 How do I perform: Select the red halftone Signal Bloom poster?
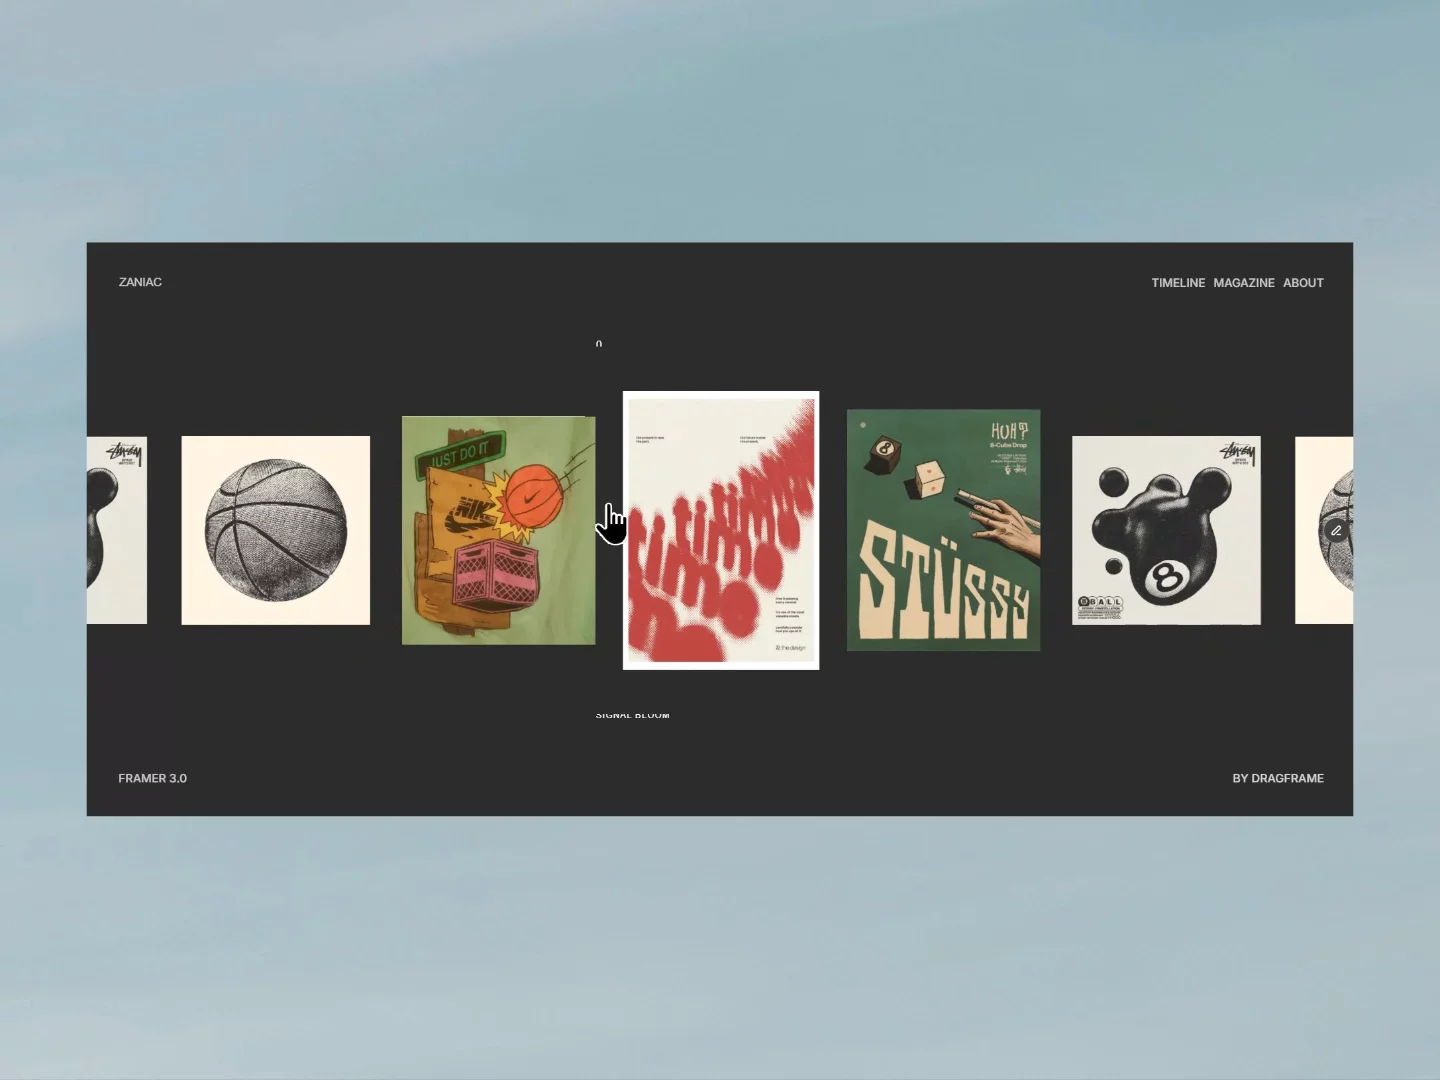coord(721,530)
